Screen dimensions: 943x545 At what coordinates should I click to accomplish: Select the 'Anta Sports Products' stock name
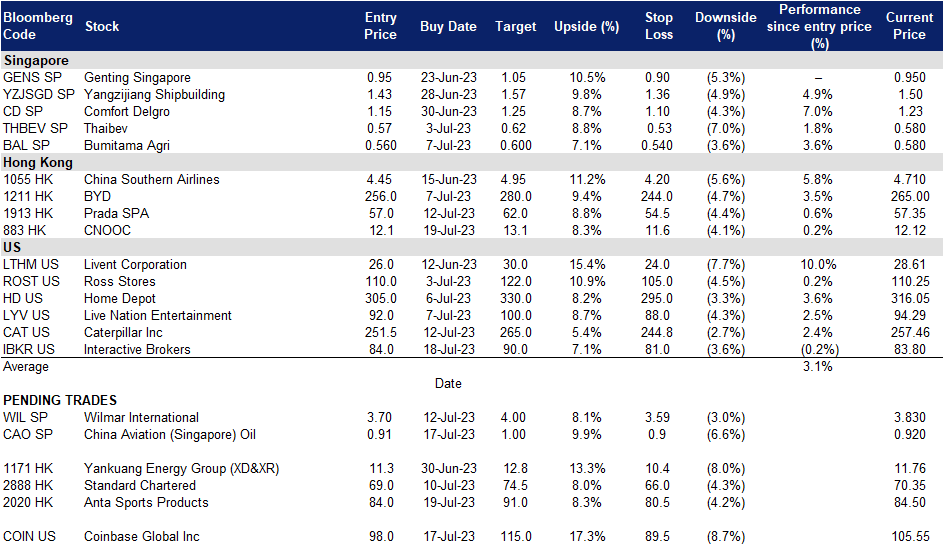click(x=146, y=502)
